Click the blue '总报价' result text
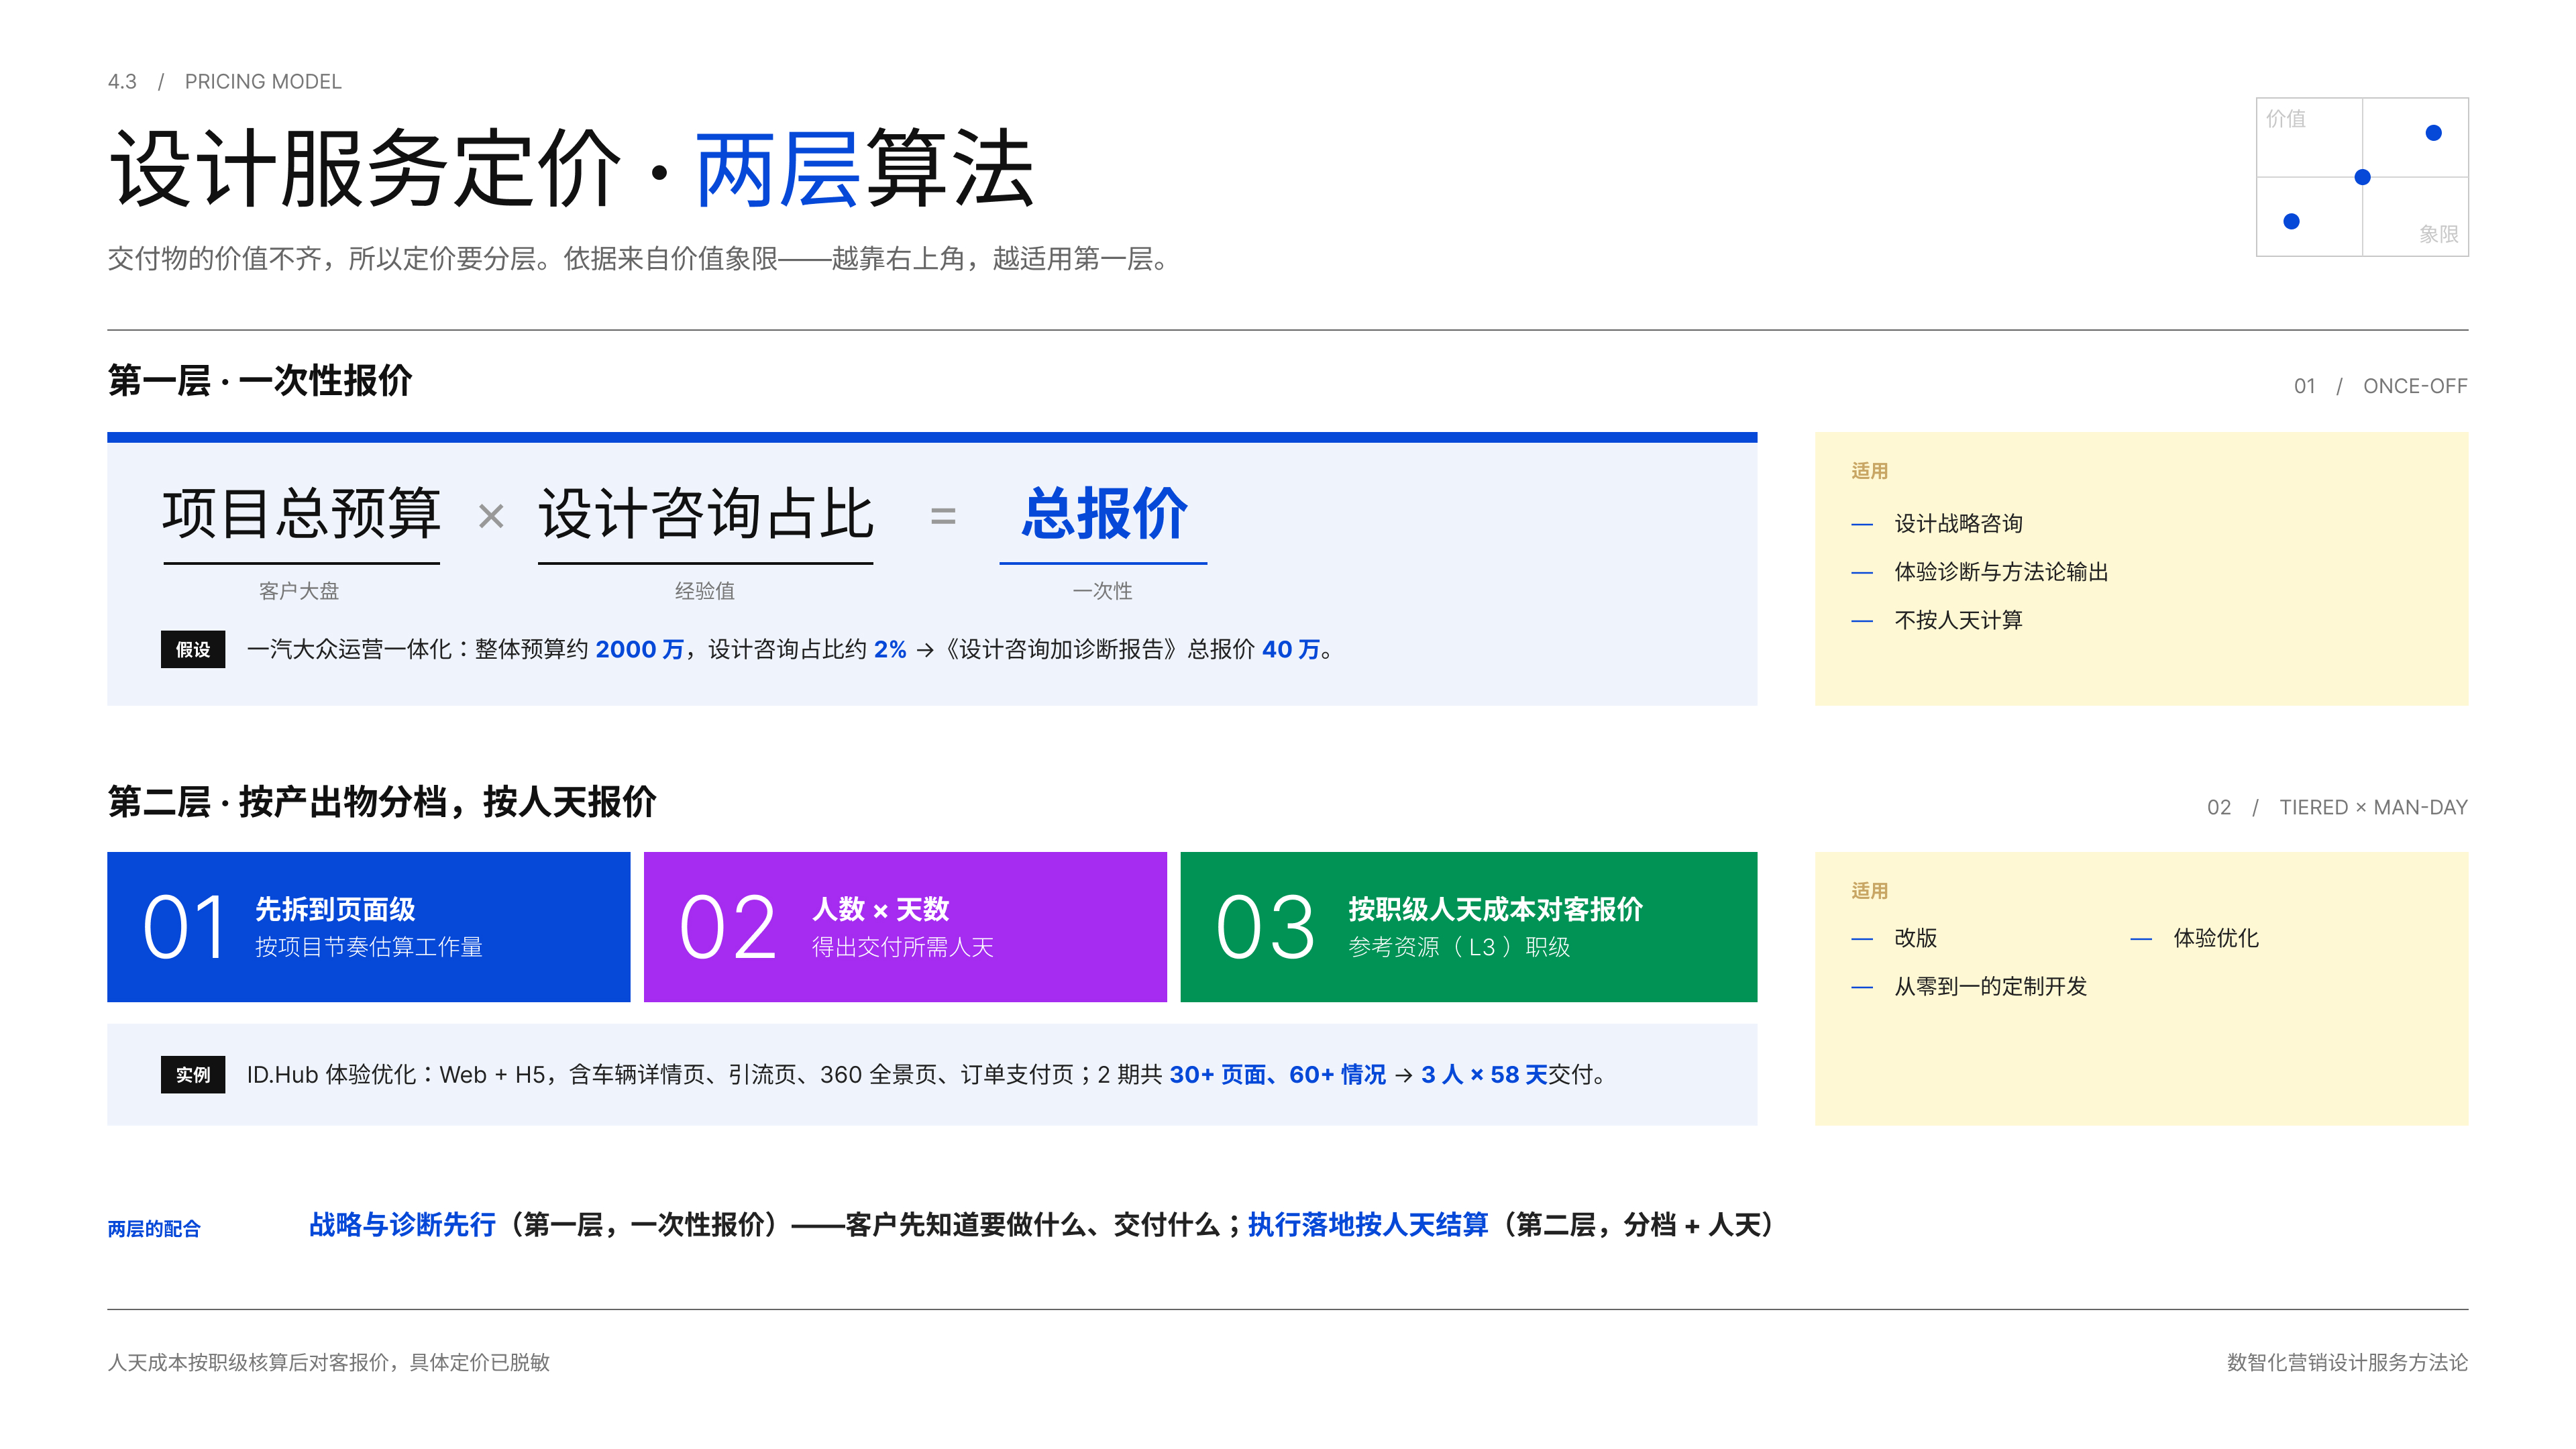Viewport: 2576px width, 1449px height. 1104,515
